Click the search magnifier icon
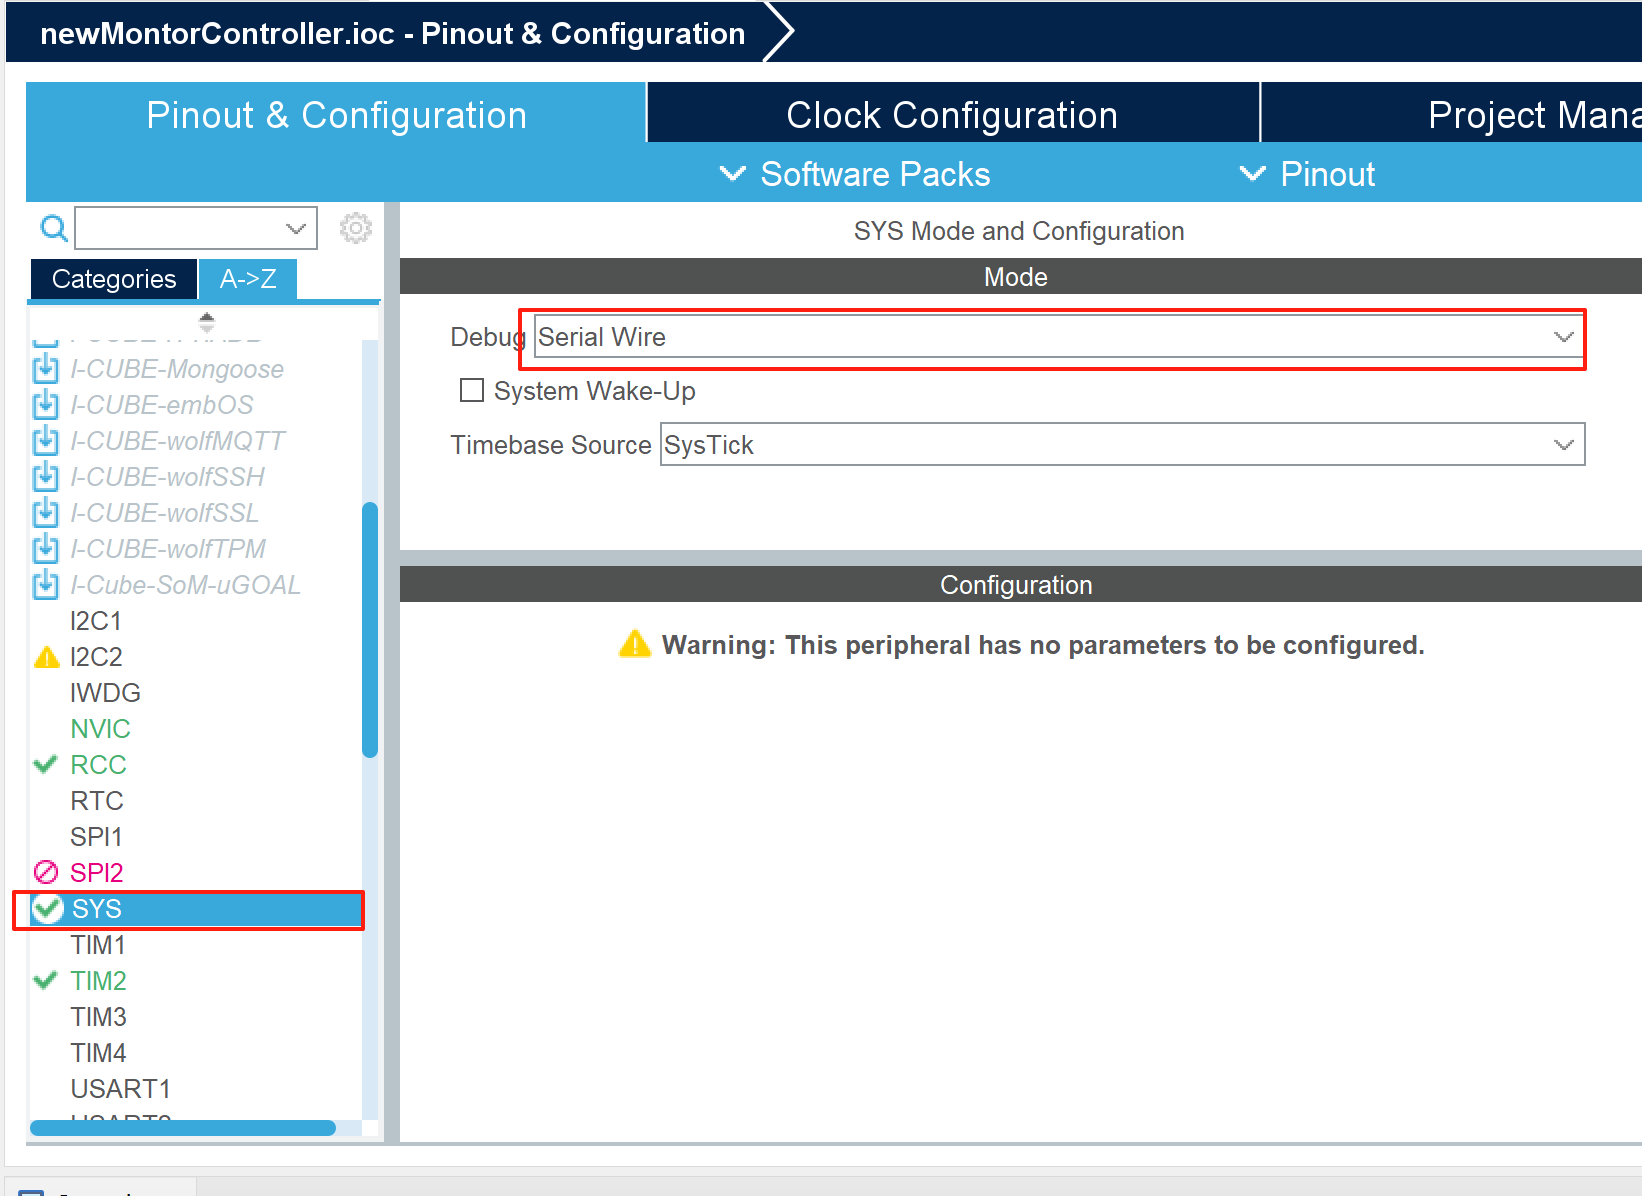Image resolution: width=1642 pixels, height=1196 pixels. 54,229
